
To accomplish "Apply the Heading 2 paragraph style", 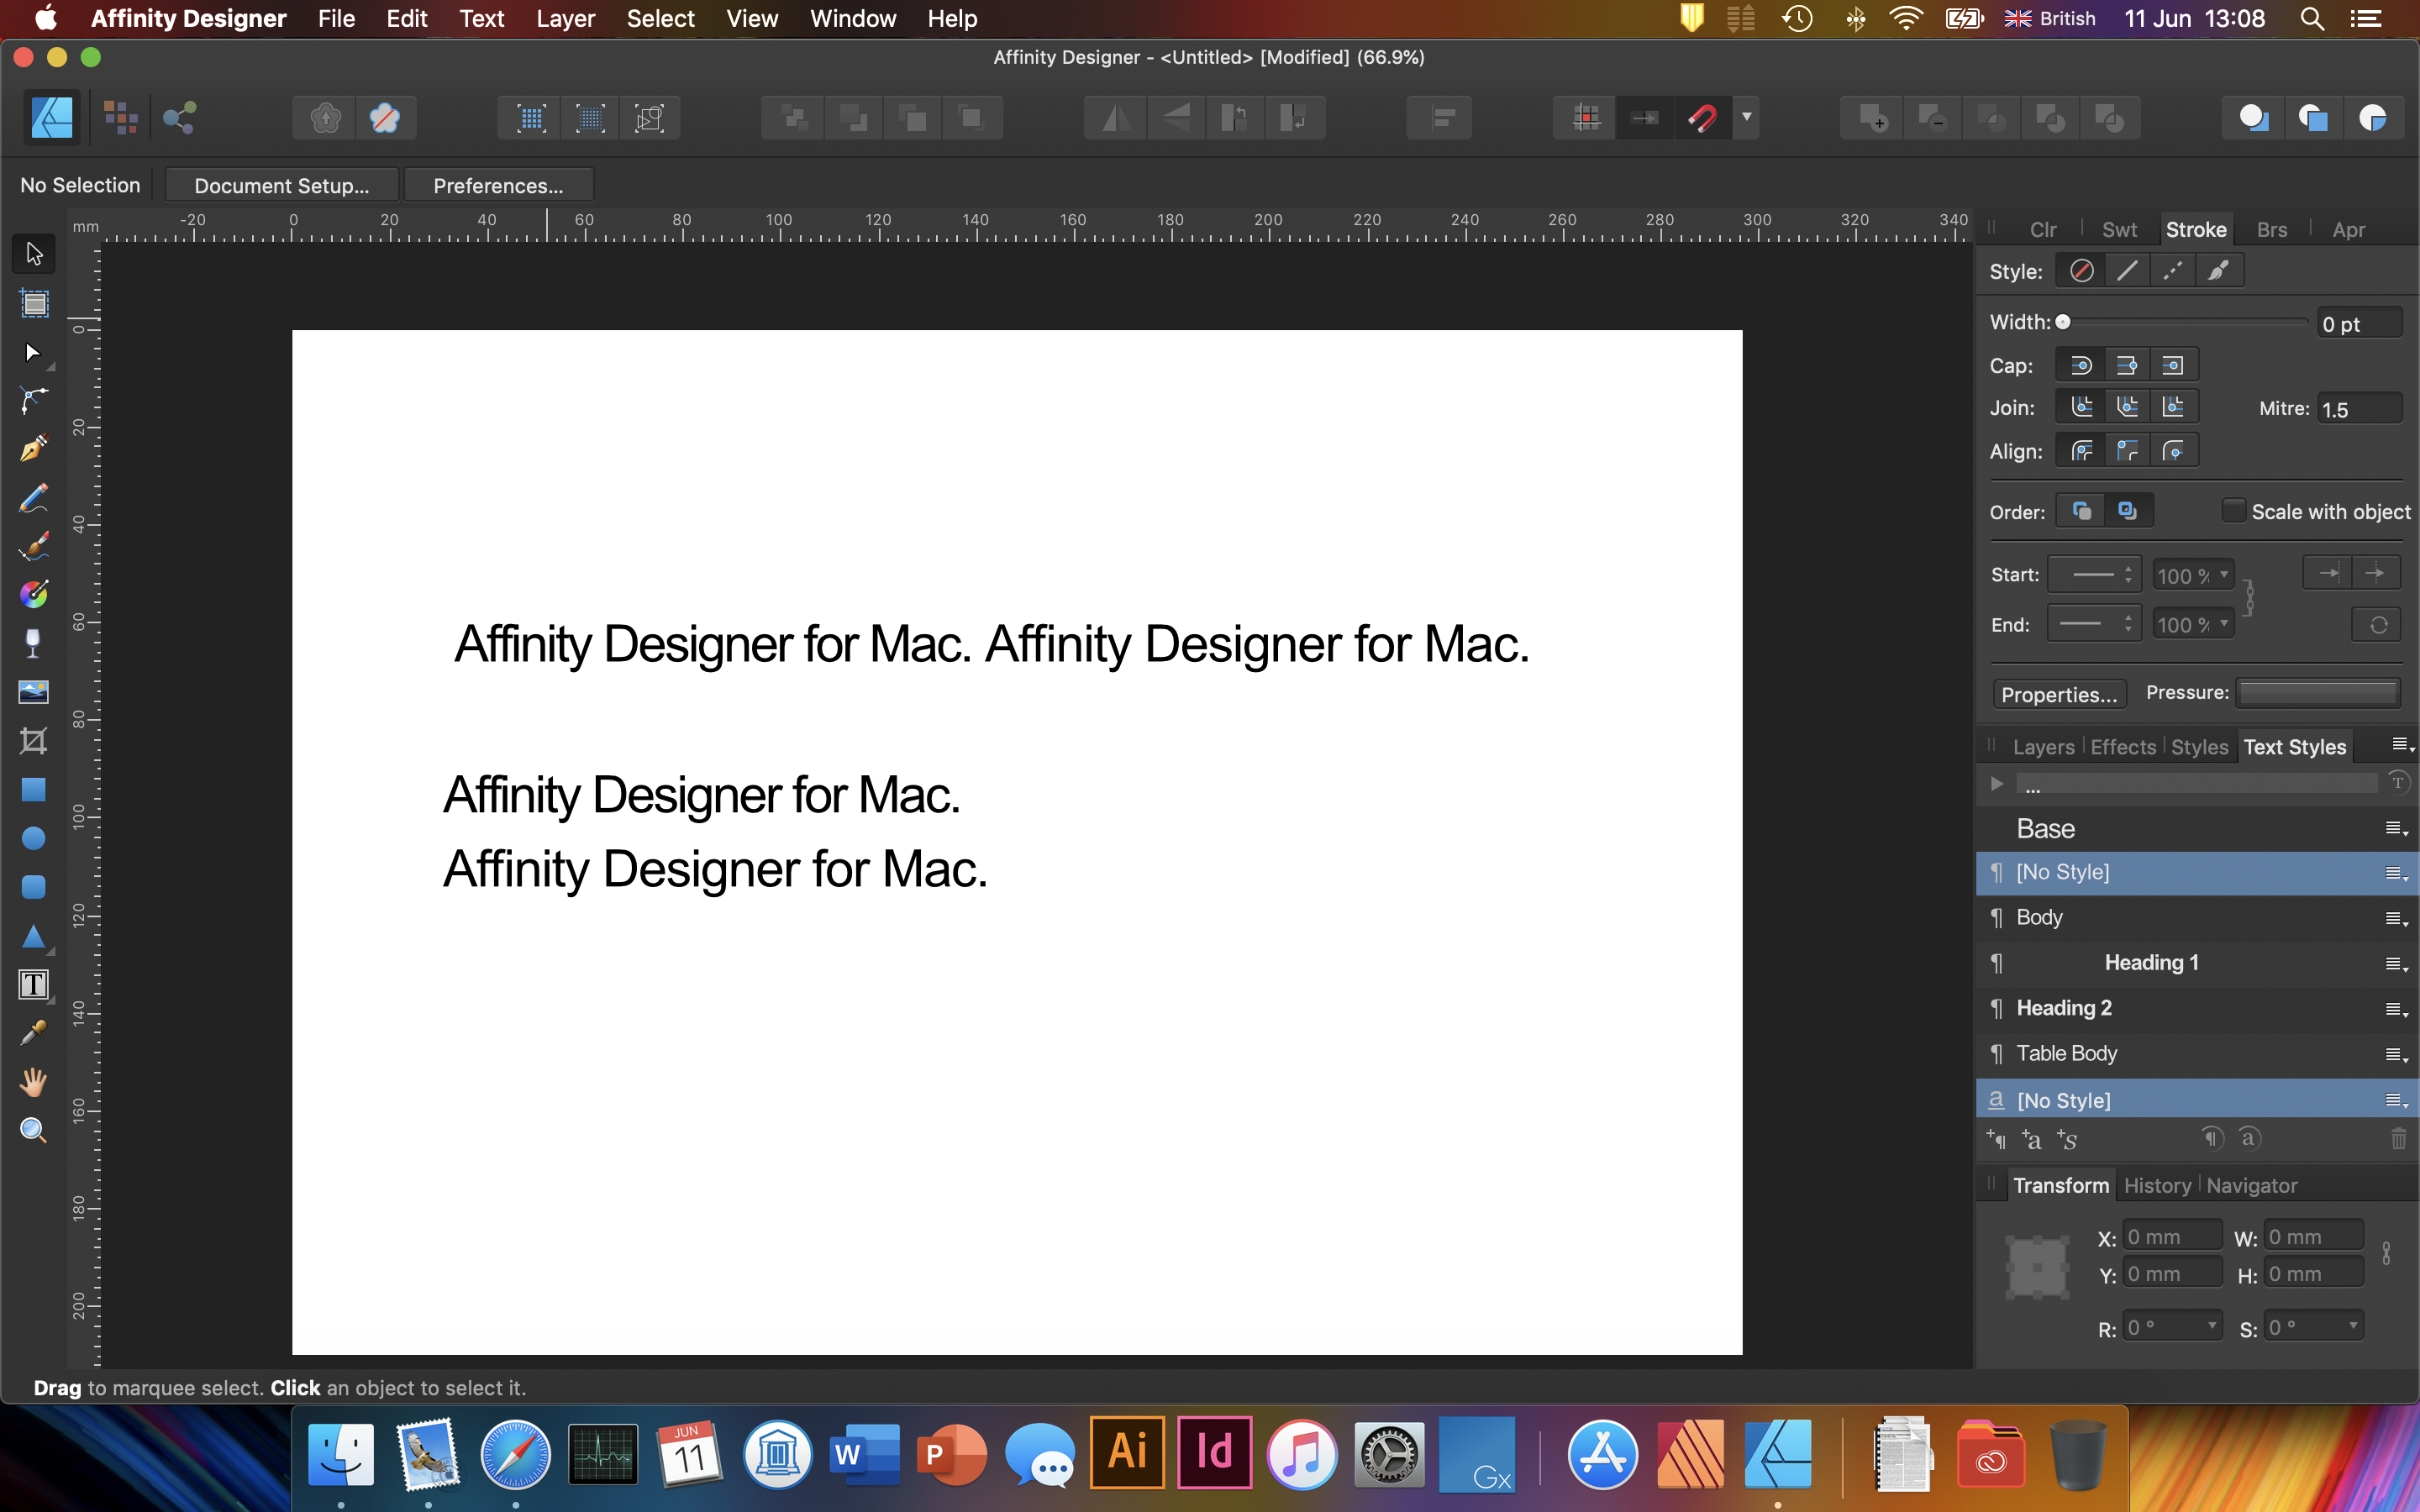I will coord(2197,1008).
